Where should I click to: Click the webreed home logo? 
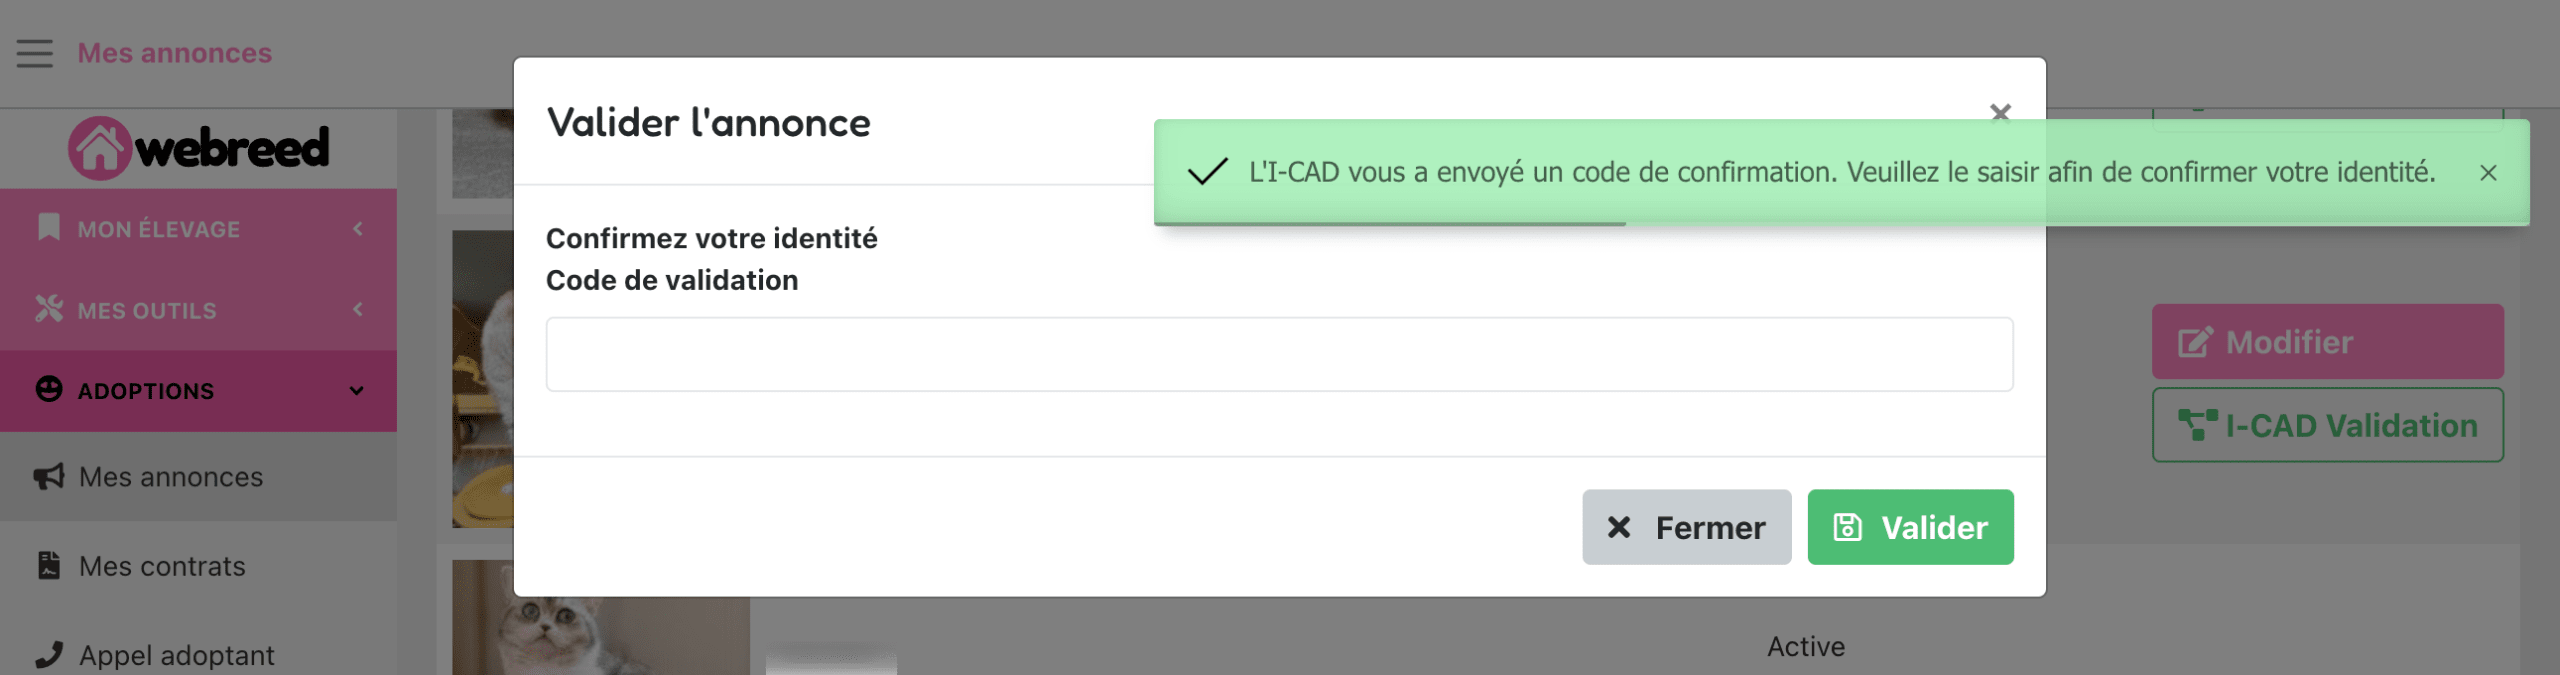point(198,148)
